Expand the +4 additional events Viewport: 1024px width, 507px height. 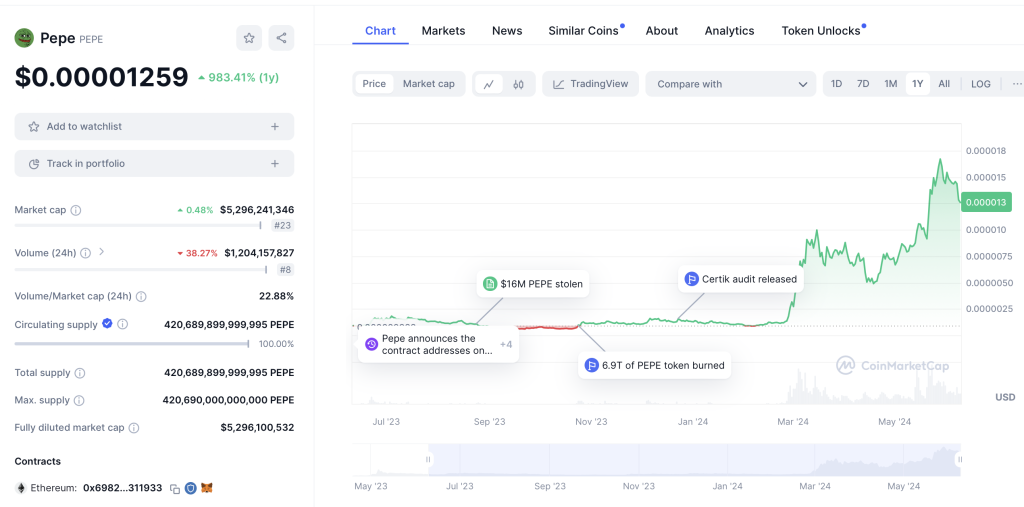pyautogui.click(x=506, y=344)
